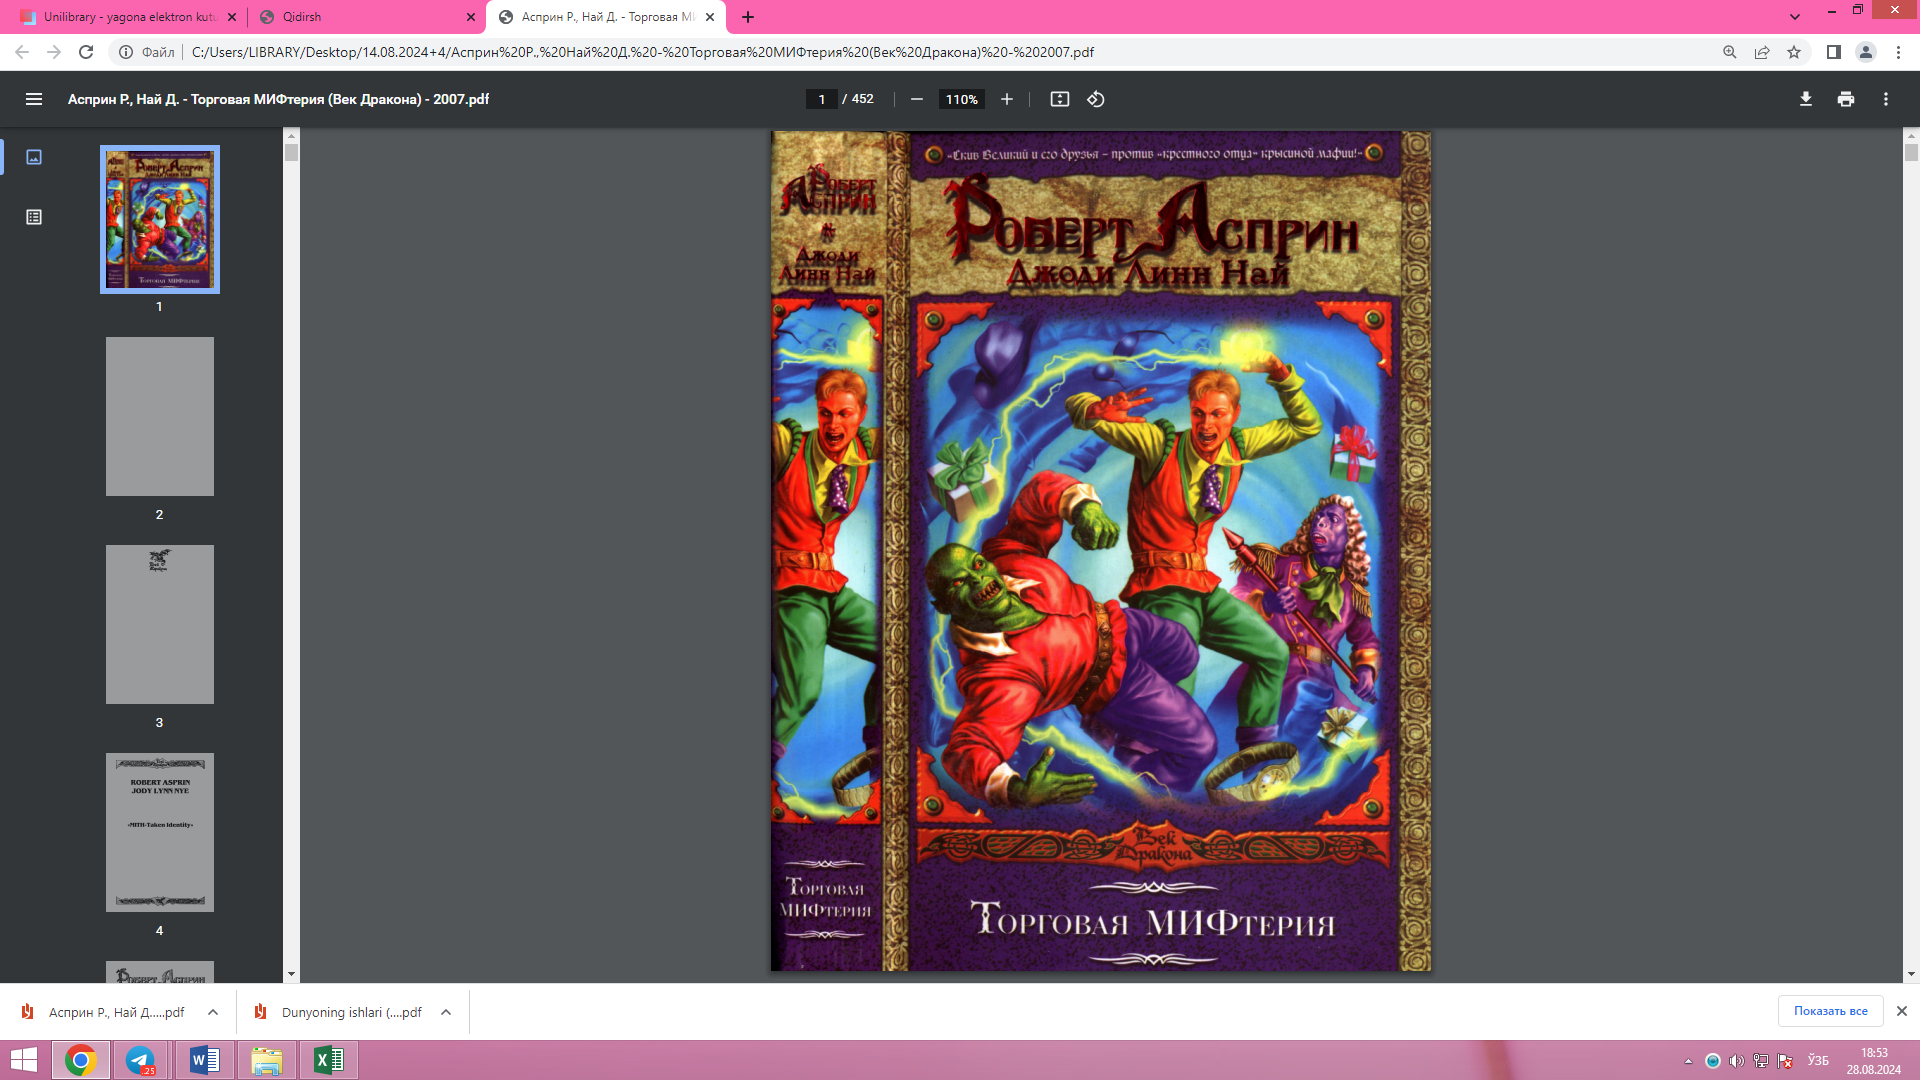Viewport: 1920px width, 1080px height.
Task: Switch sidebar to thumbnails view
Action: tap(34, 157)
